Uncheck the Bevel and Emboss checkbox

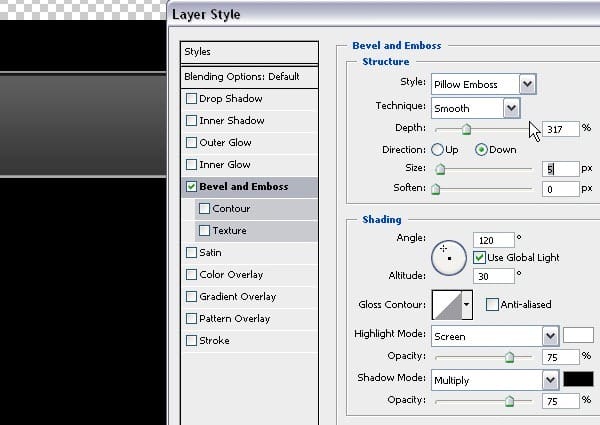(x=191, y=187)
